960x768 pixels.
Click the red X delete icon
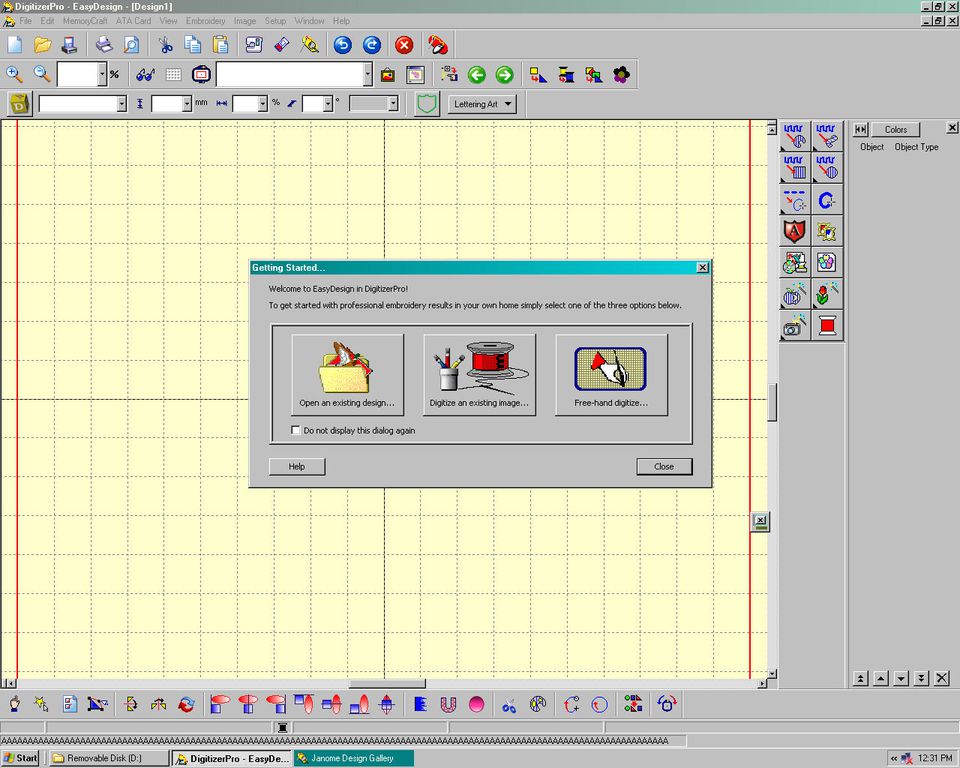[x=404, y=45]
